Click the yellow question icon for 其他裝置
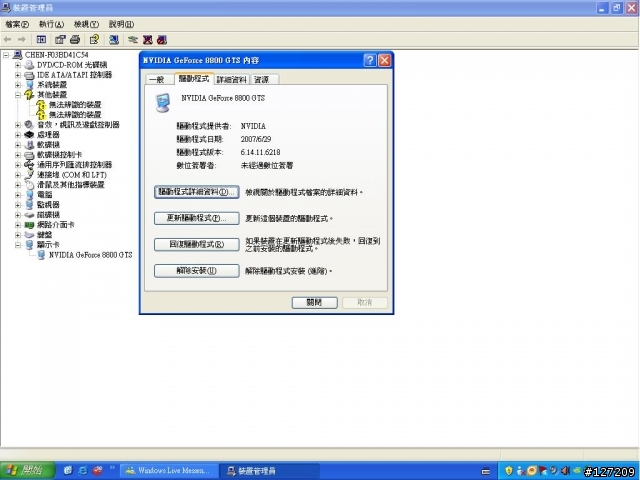This screenshot has height=480, width=640. 29,95
